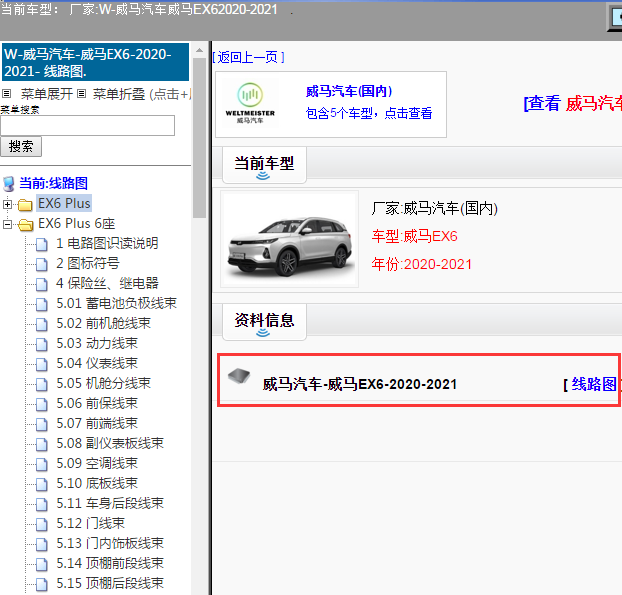622x595 pixels.
Task: Click page icon beside 5.03 动力线束
Action: [x=42, y=344]
